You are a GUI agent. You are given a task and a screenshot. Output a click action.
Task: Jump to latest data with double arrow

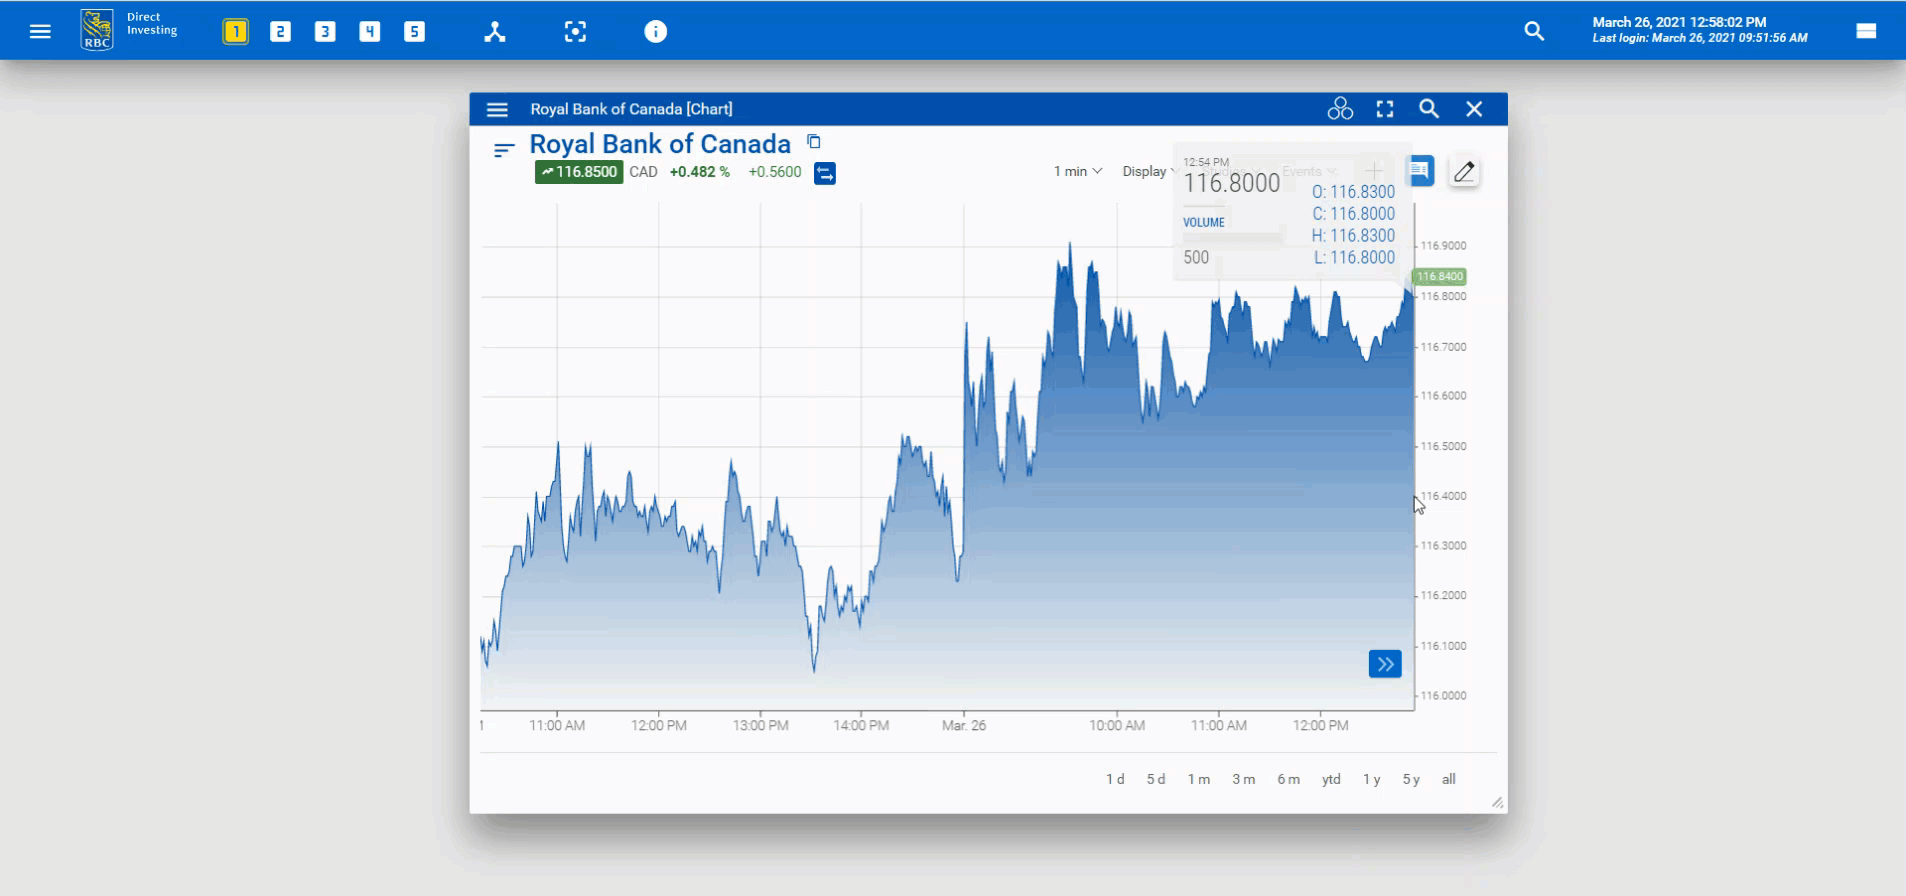click(x=1385, y=664)
